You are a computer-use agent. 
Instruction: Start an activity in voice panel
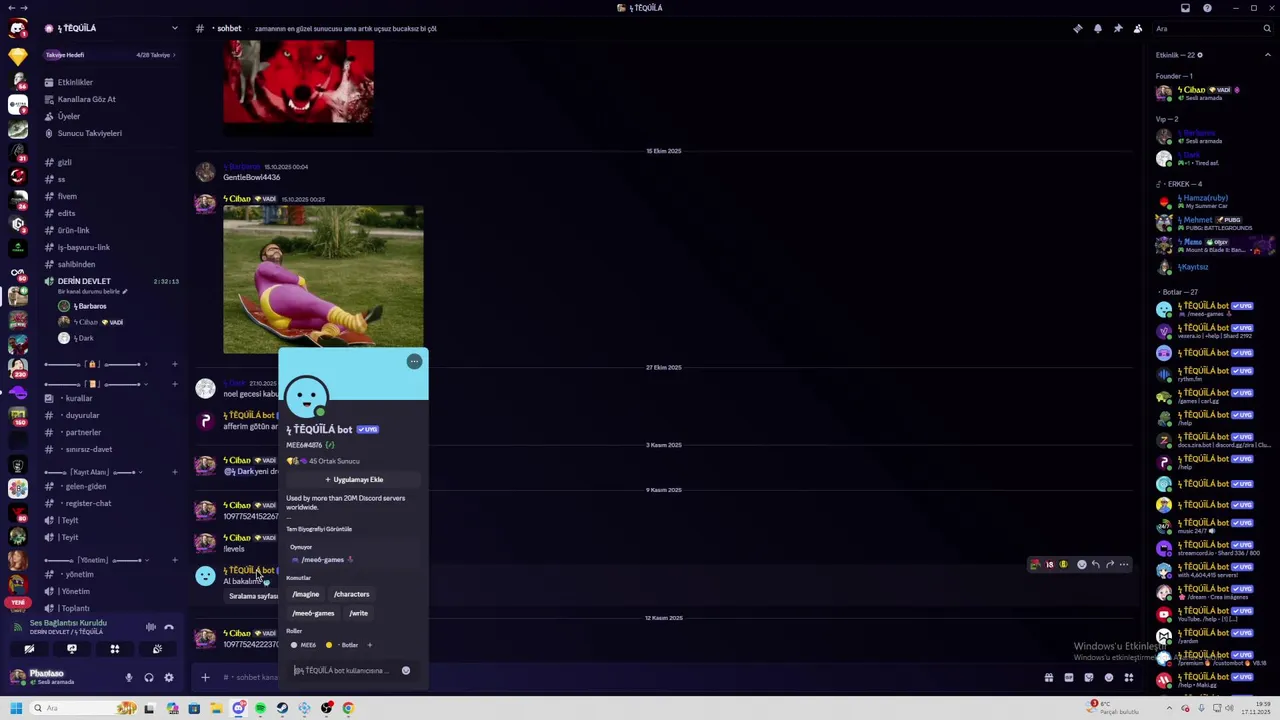click(115, 649)
